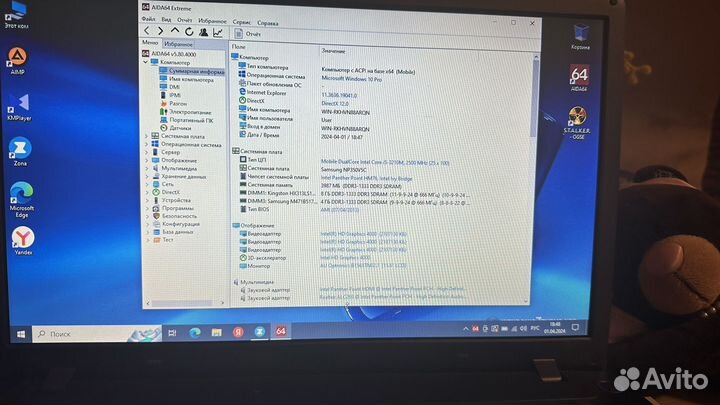Select Тест in the tree
The width and height of the screenshot is (720, 405).
tap(163, 240)
